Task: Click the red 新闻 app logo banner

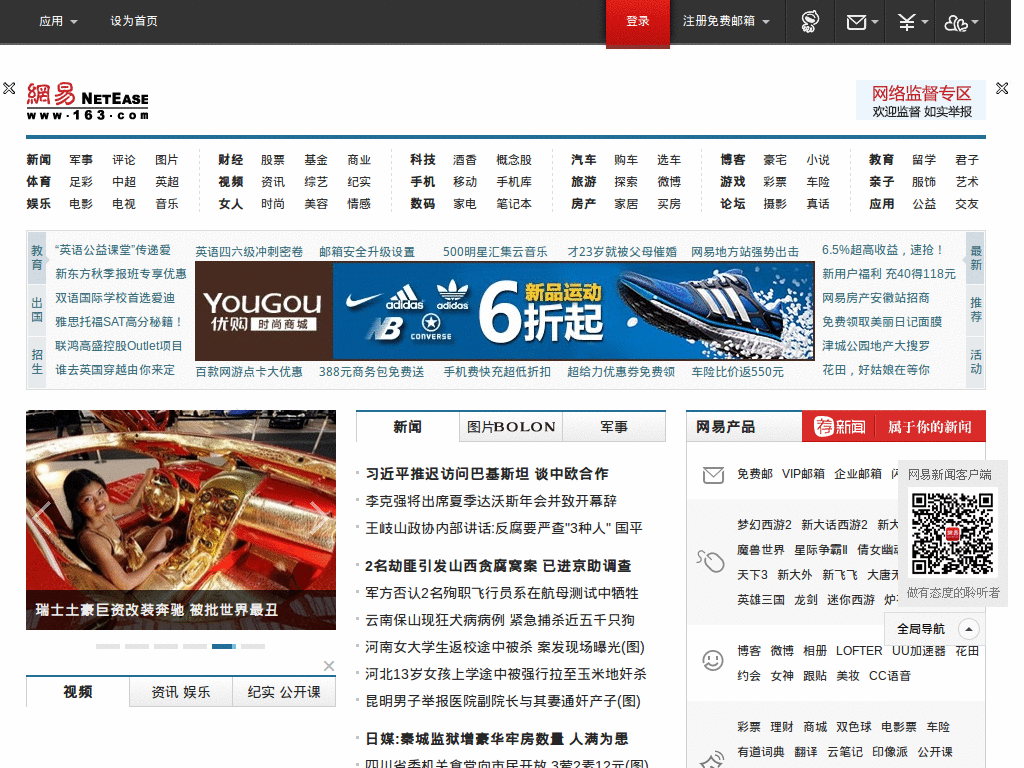Action: (x=893, y=426)
